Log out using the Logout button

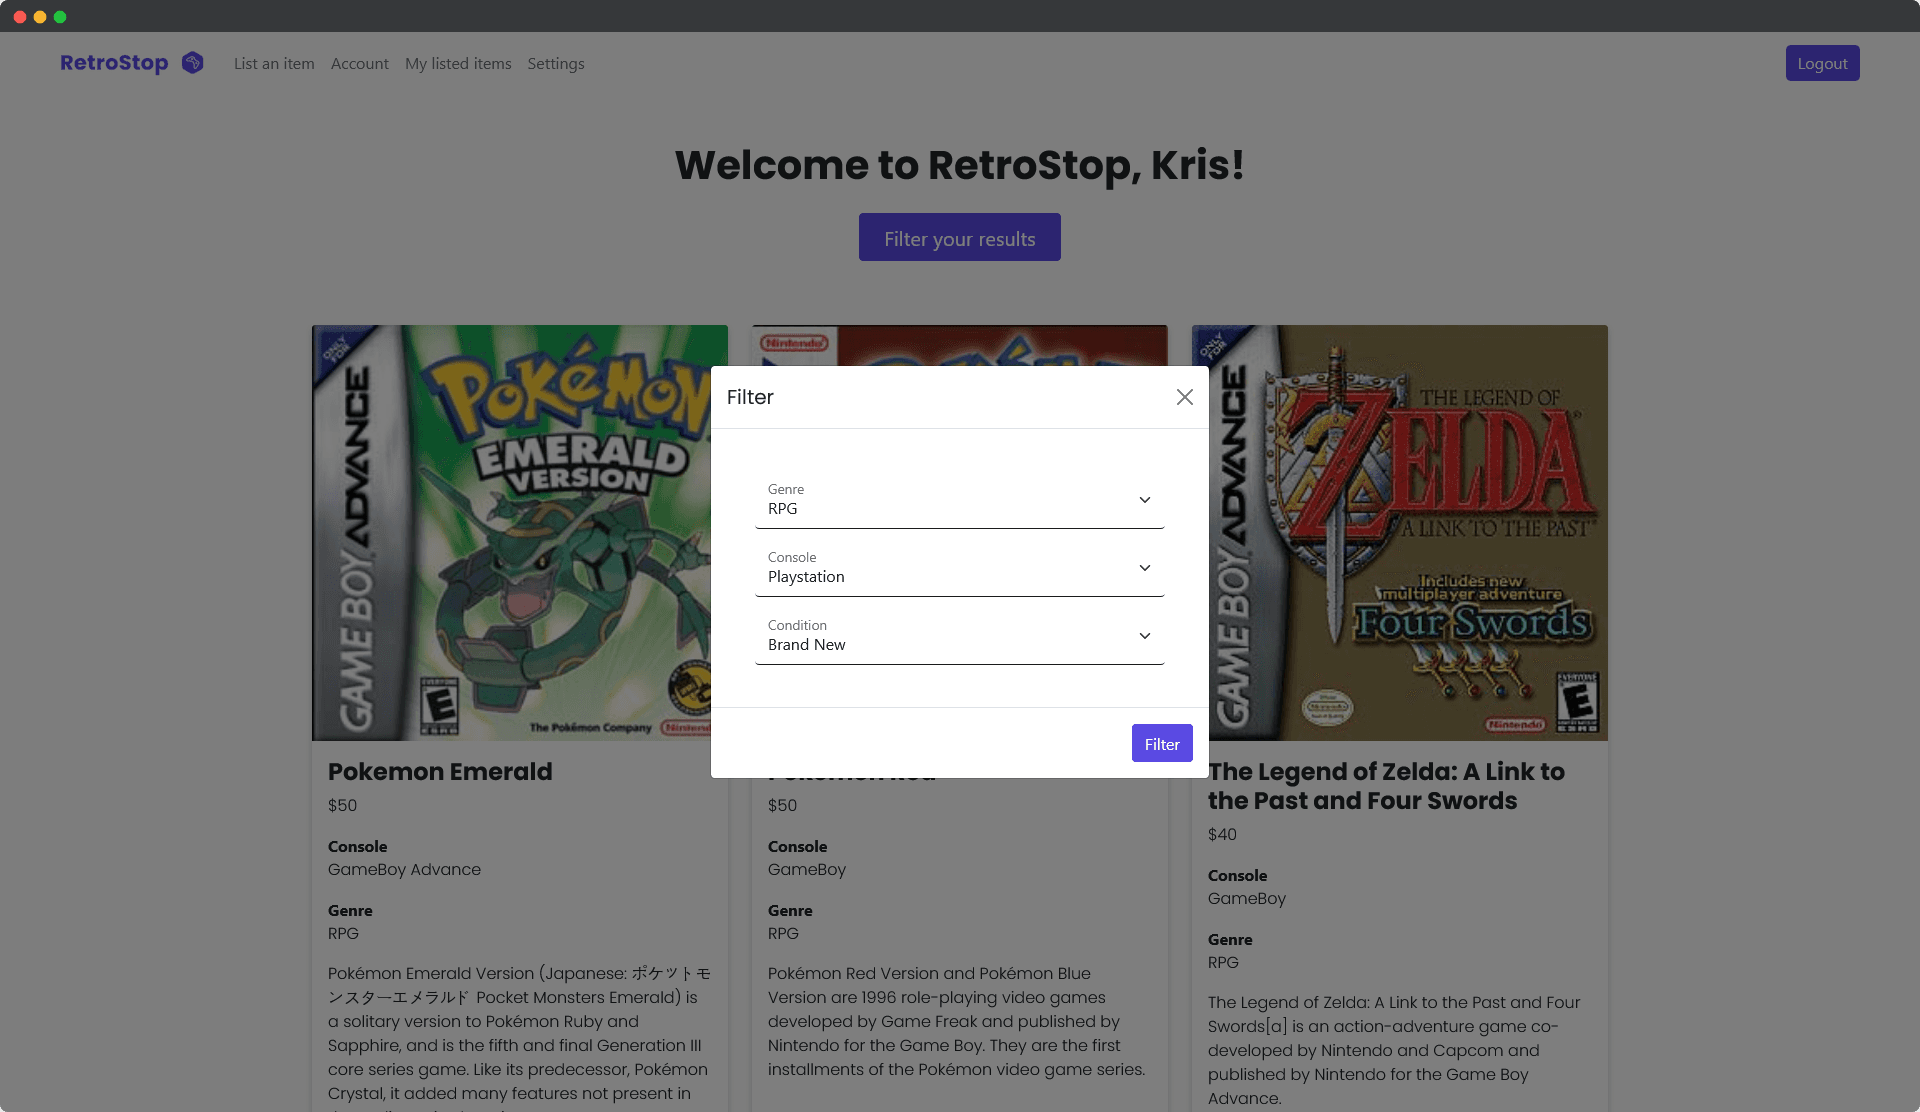click(x=1822, y=63)
